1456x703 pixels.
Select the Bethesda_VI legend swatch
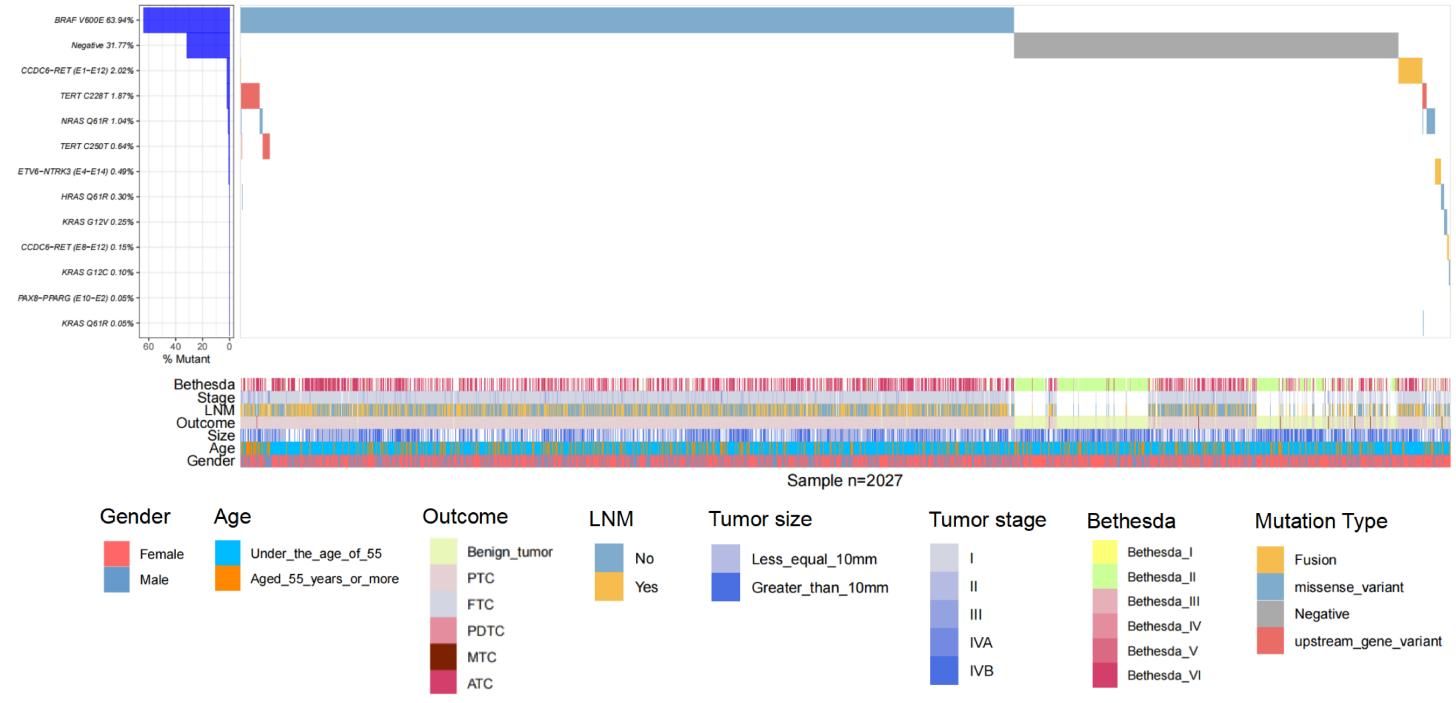1104,675
